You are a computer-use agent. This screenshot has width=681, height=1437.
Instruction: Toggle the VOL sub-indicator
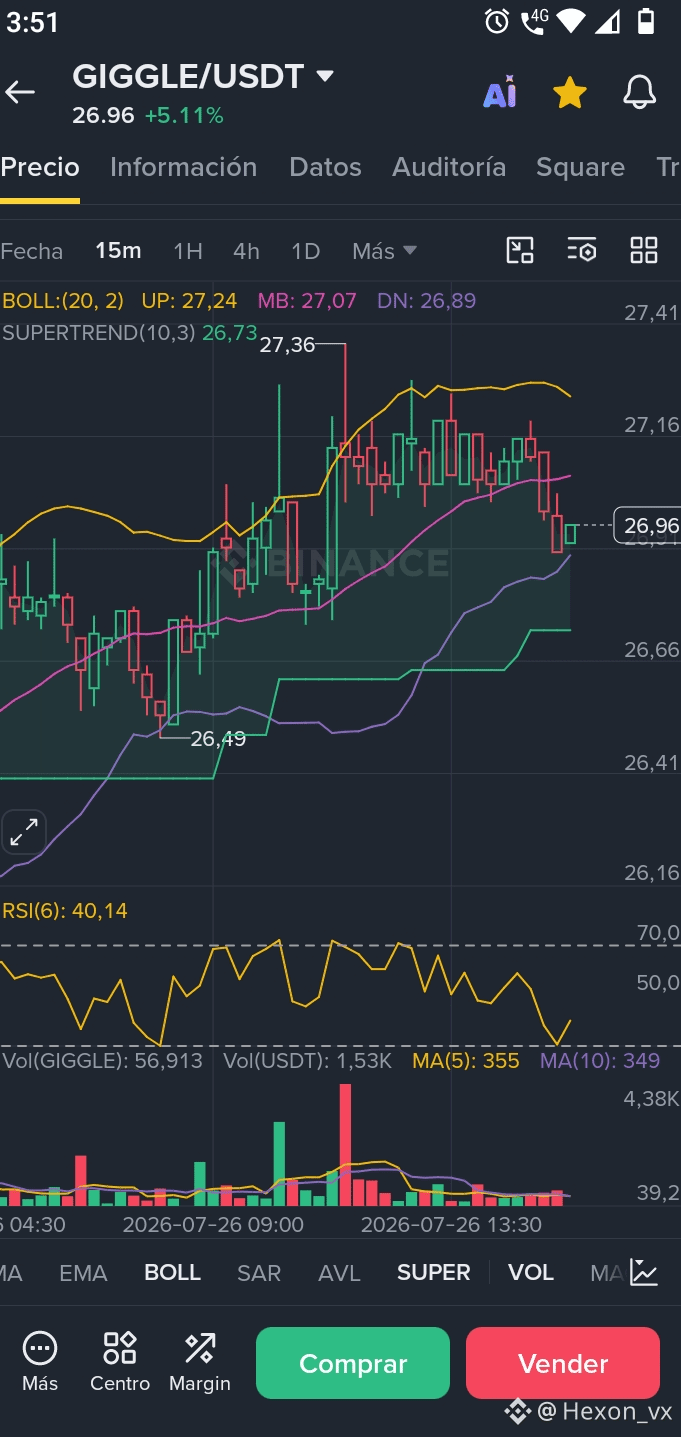click(x=531, y=1273)
